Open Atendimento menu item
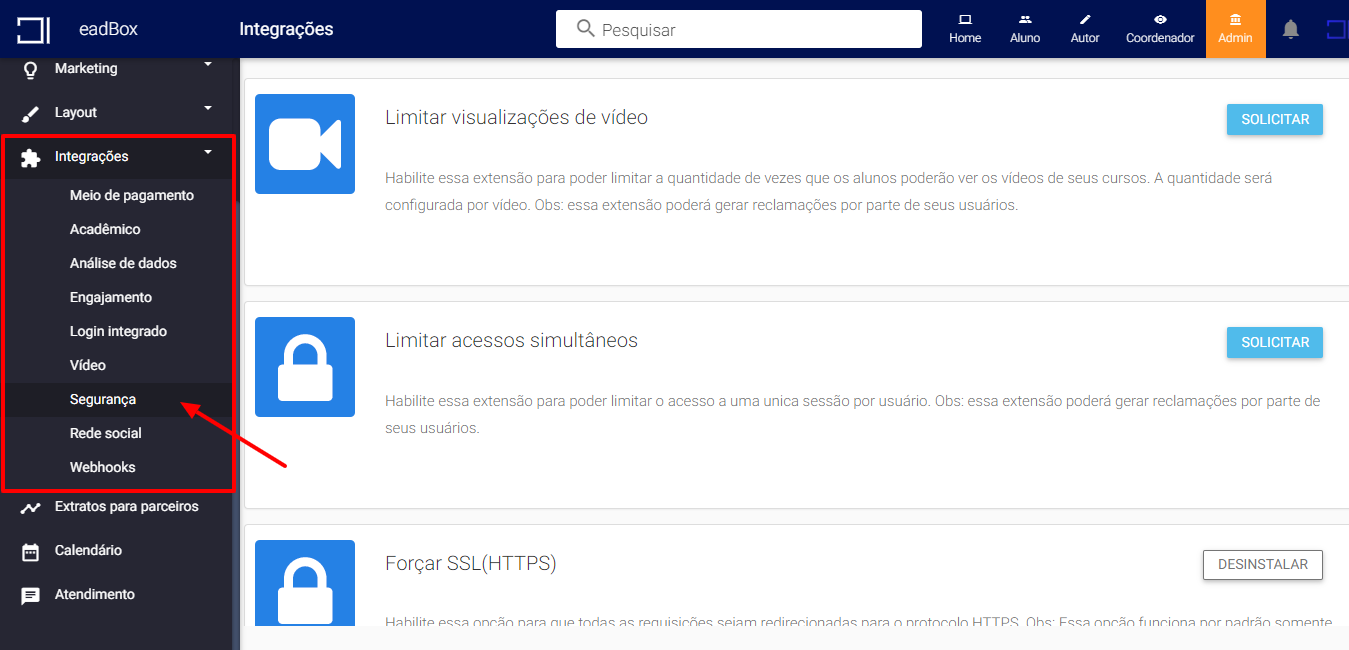 pyautogui.click(x=95, y=594)
